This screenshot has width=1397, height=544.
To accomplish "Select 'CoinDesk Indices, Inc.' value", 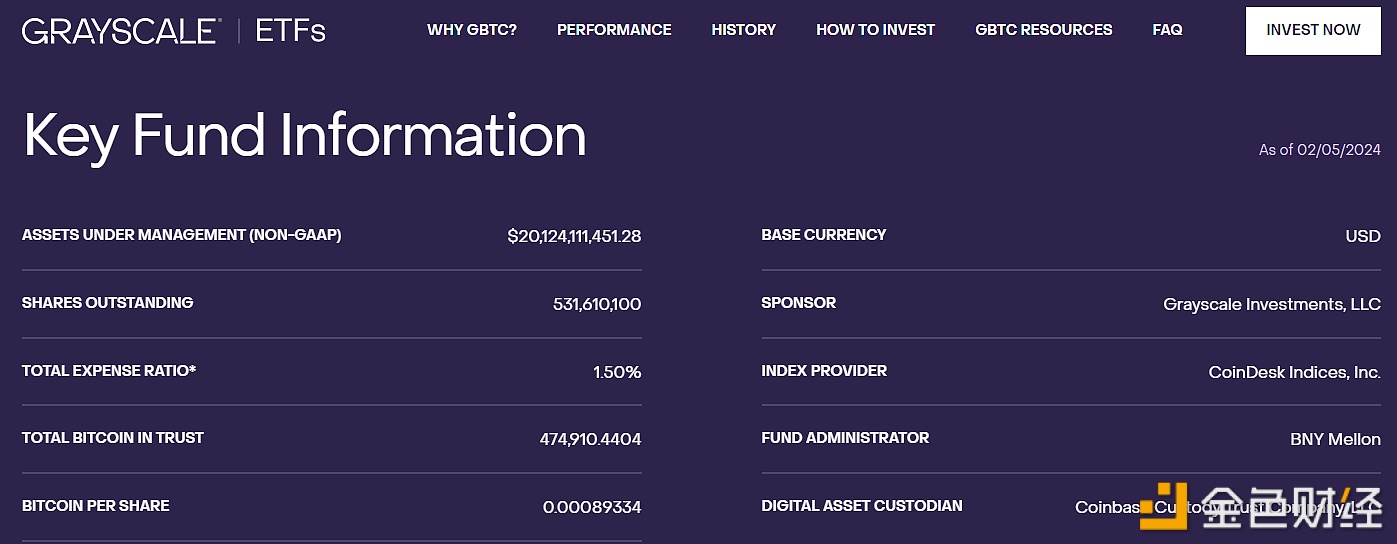I will click(x=1295, y=372).
